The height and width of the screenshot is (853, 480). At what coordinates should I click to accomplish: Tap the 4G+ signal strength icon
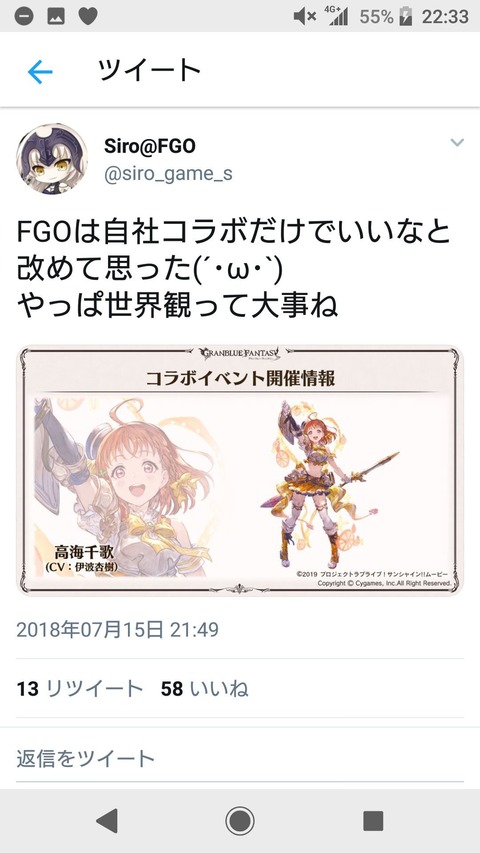pyautogui.click(x=336, y=16)
